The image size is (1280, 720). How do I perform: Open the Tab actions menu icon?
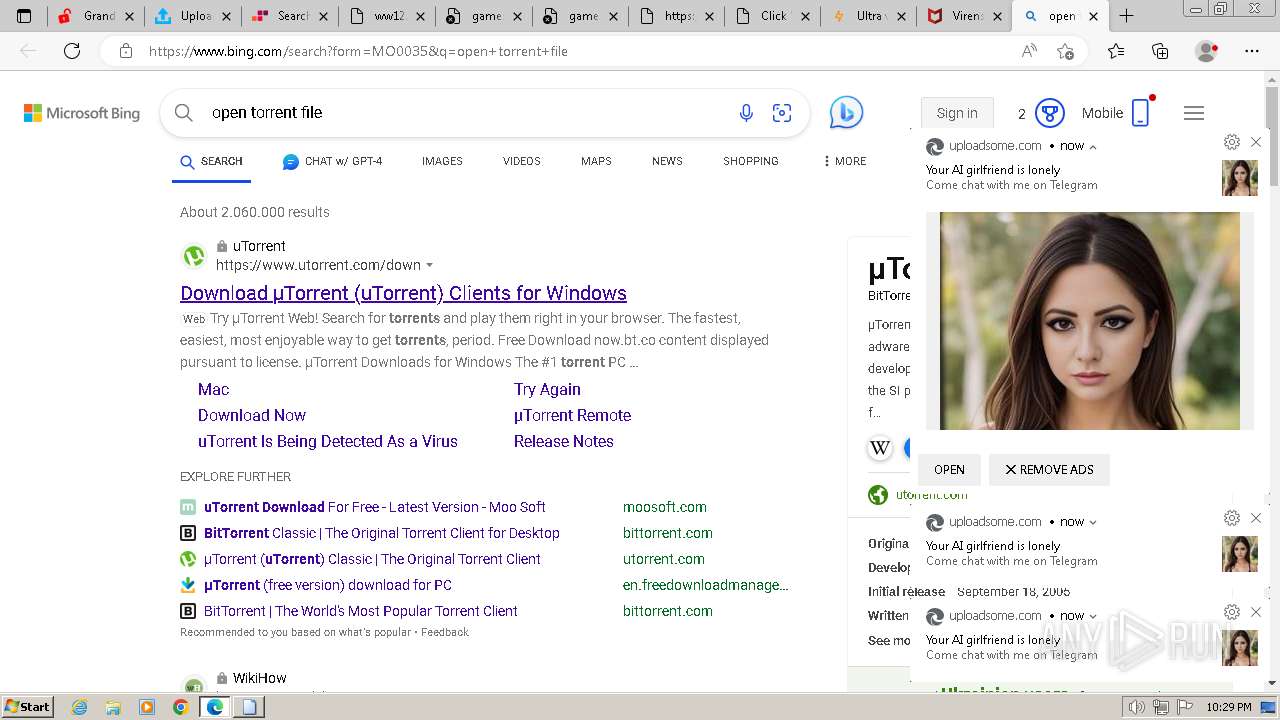pyautogui.click(x=24, y=16)
